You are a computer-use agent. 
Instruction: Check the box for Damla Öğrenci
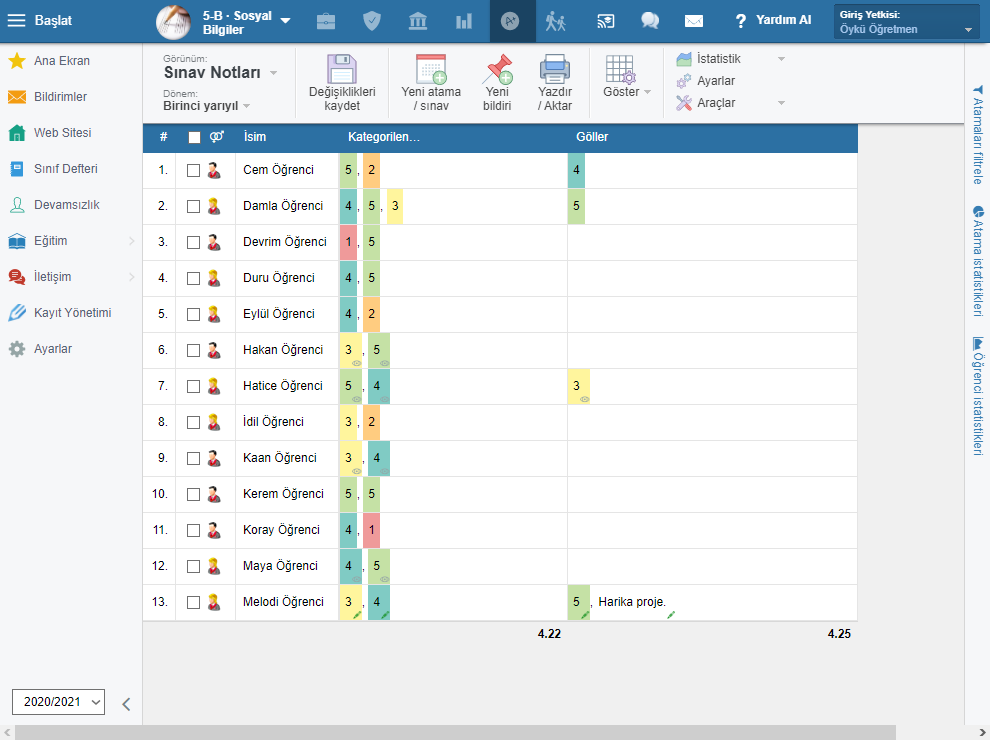[194, 206]
